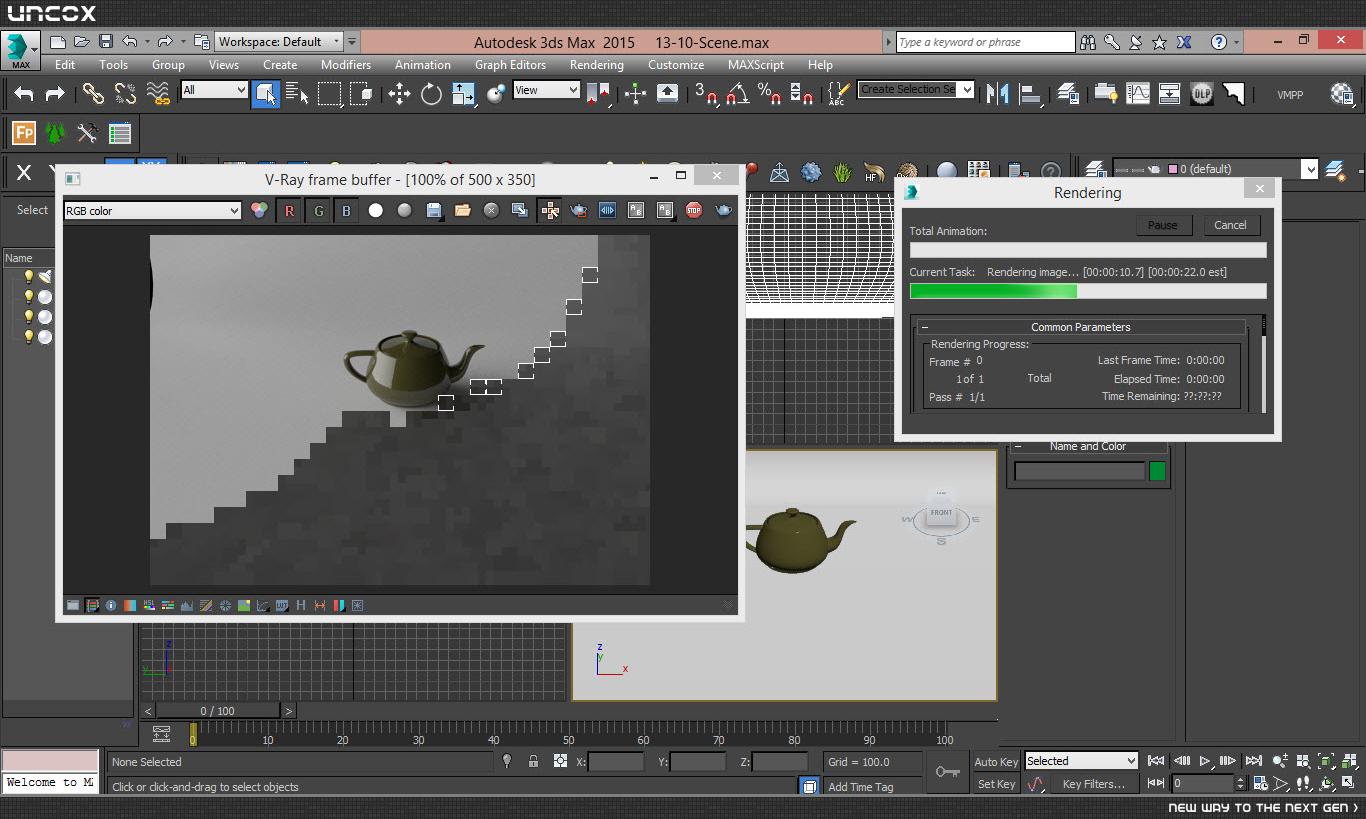The image size is (1366, 819).
Task: Toggle the Green channel in frame buffer
Action: pos(318,210)
